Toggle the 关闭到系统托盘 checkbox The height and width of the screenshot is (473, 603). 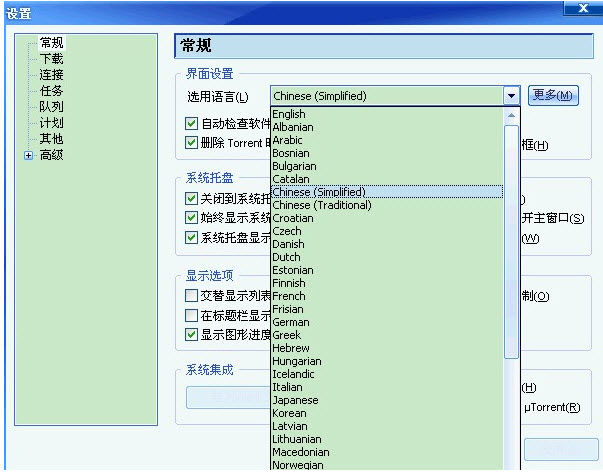(192, 199)
